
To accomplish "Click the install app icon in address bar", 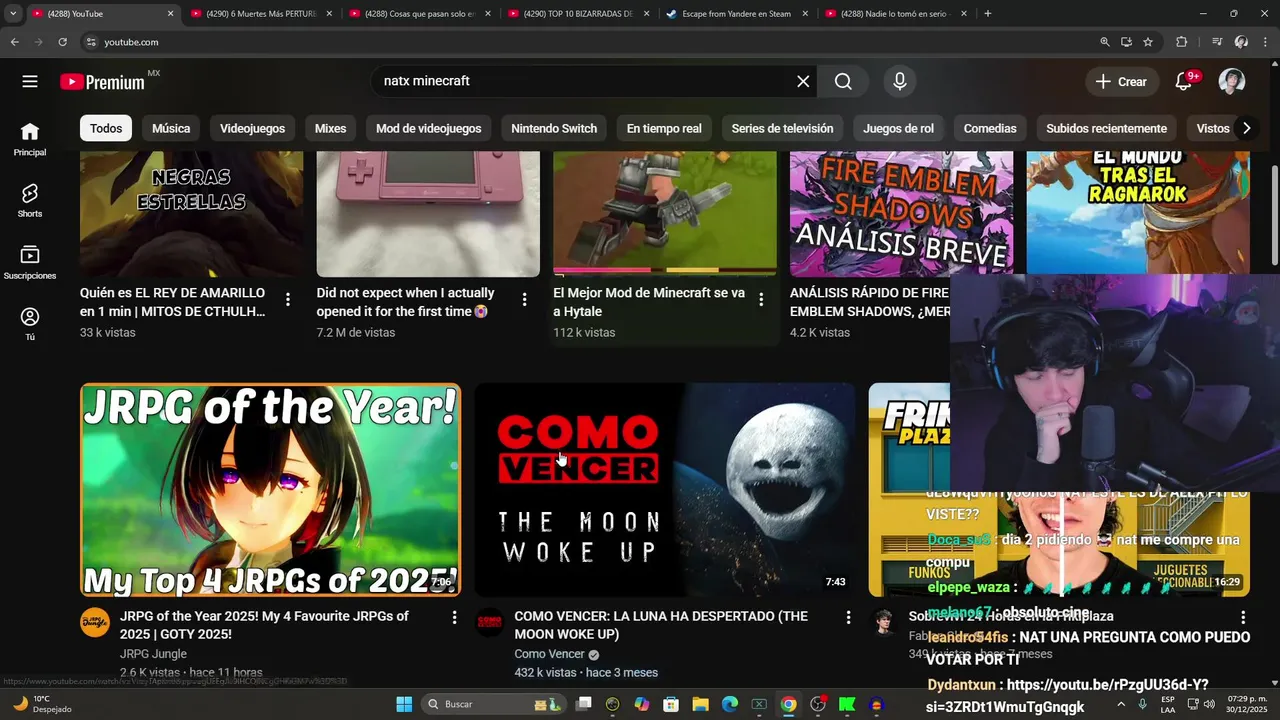I will pos(1126,42).
